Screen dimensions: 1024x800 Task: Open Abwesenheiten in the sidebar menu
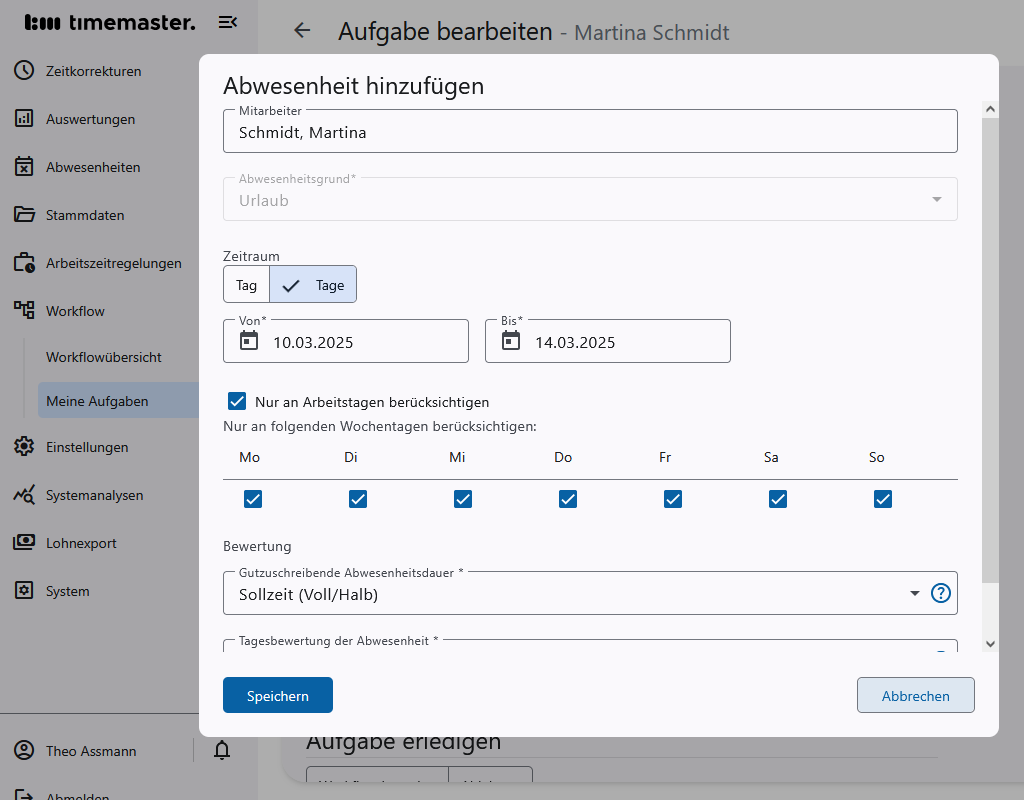tap(93, 167)
